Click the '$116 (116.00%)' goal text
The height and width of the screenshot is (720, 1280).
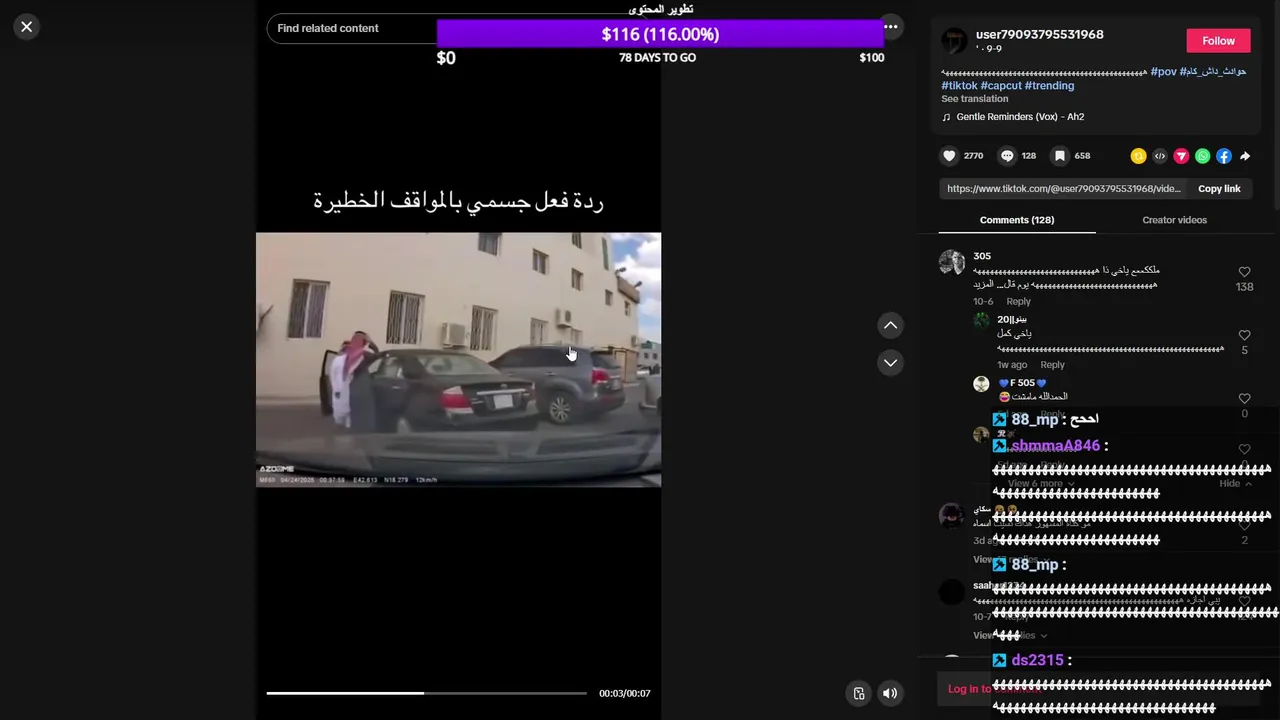[x=660, y=34]
